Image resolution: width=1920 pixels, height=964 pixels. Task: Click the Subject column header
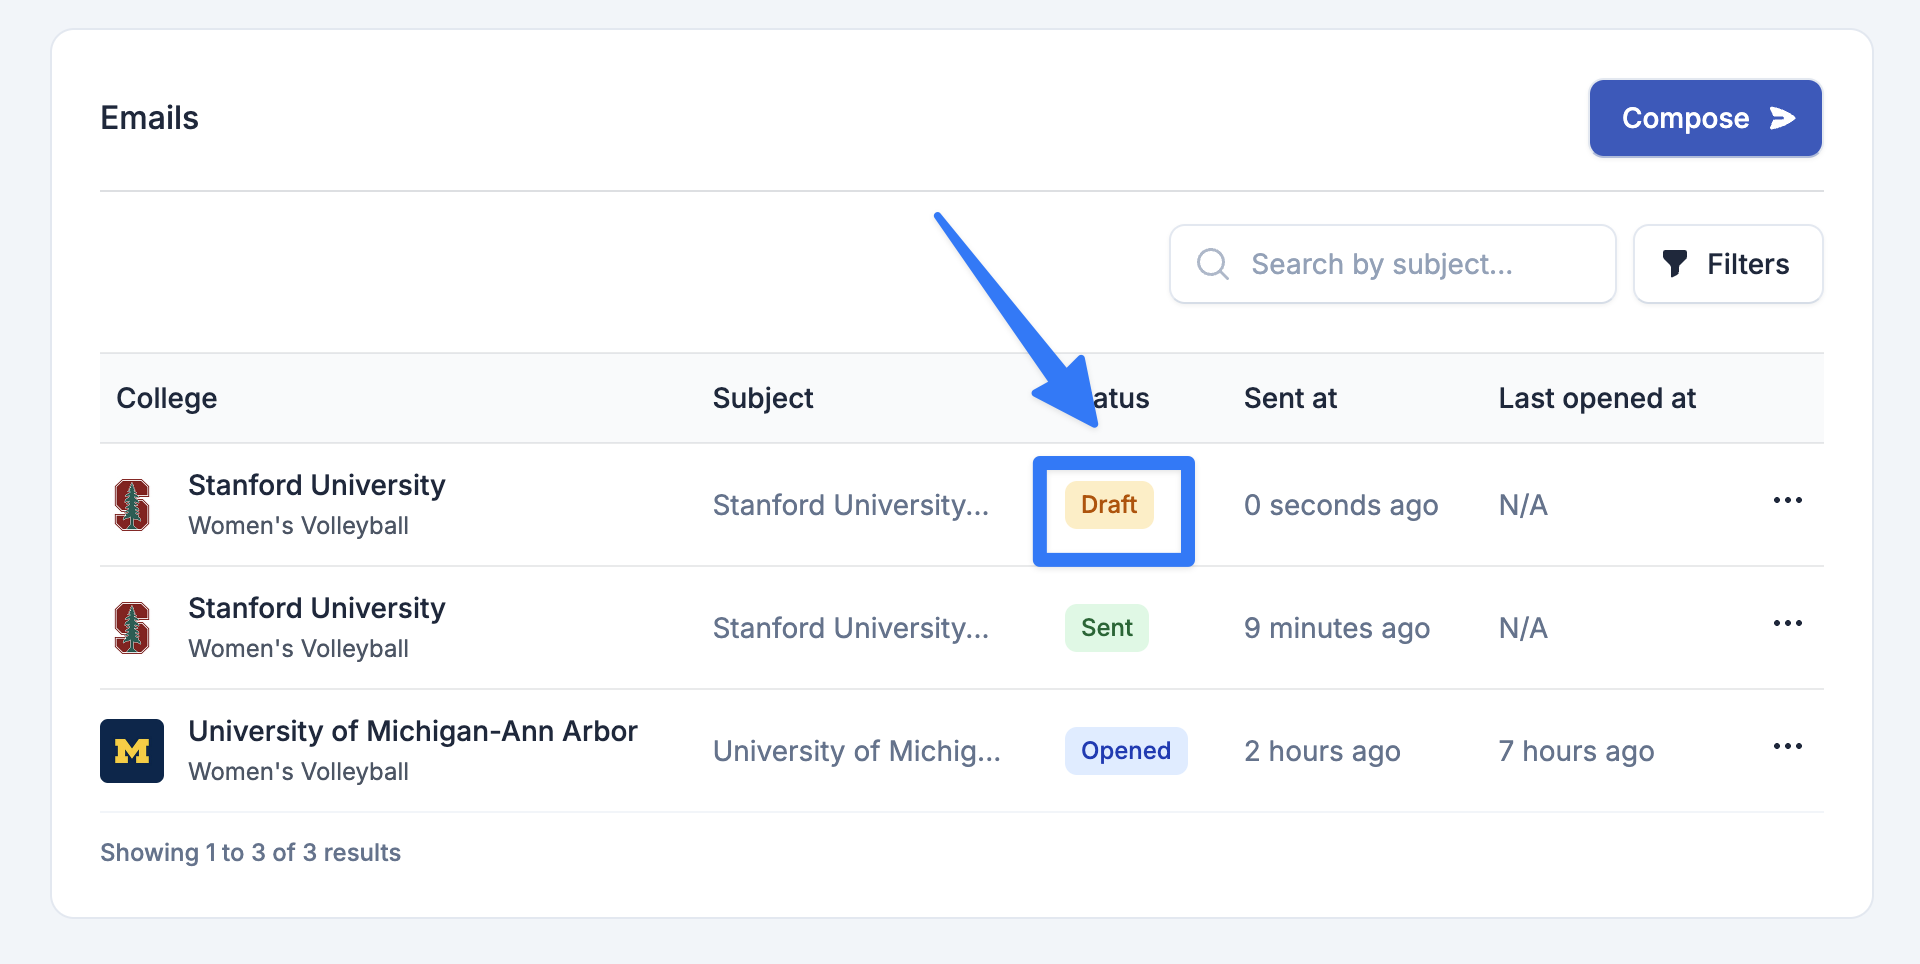point(763,398)
